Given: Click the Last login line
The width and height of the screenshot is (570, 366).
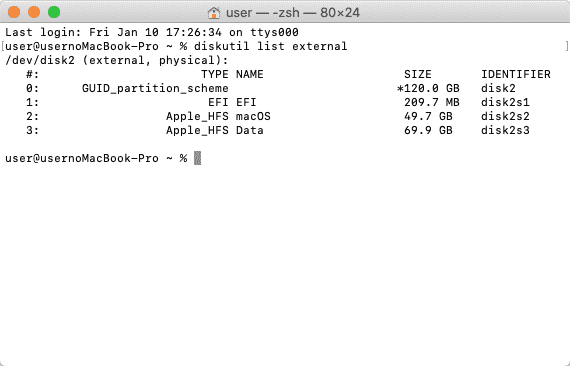Looking at the screenshot, I should 152,32.
